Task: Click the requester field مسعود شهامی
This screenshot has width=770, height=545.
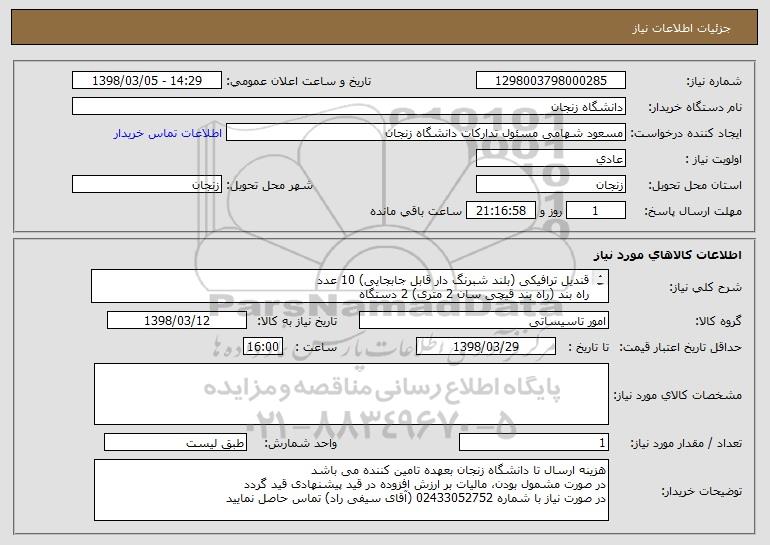Action: (x=426, y=133)
